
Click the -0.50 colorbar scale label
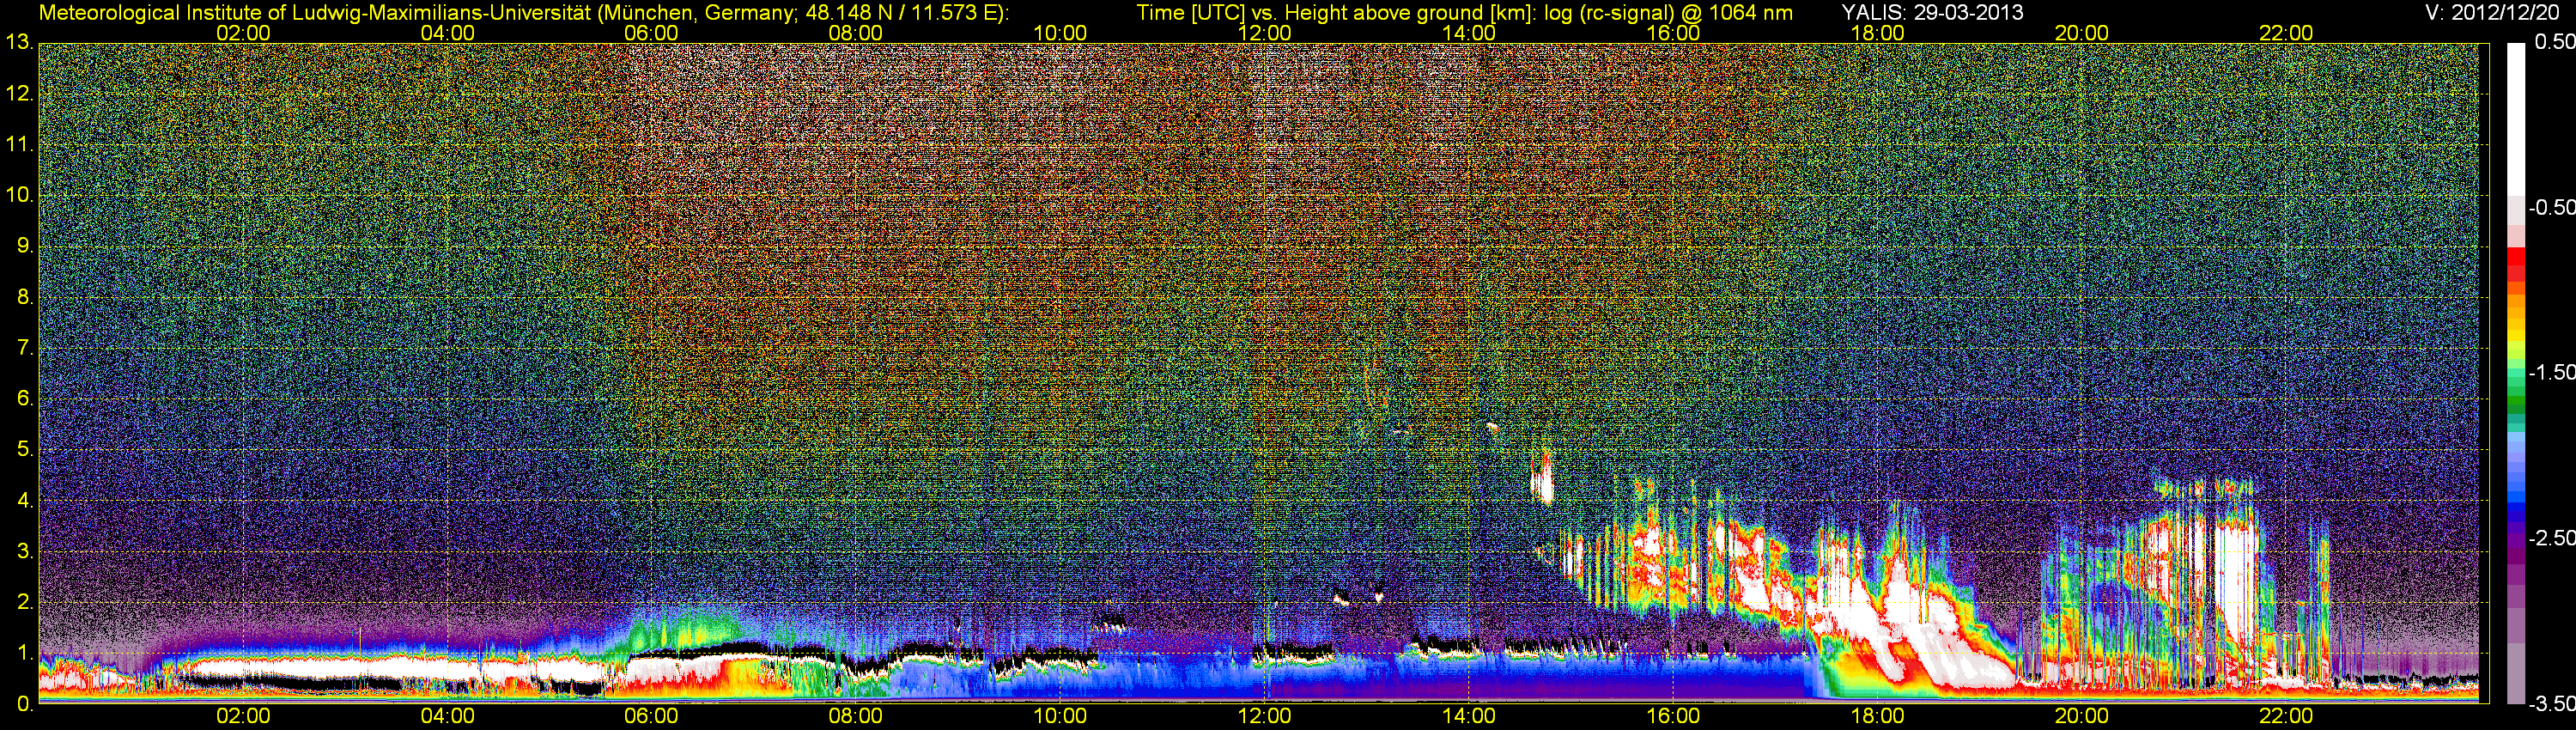point(2551,207)
